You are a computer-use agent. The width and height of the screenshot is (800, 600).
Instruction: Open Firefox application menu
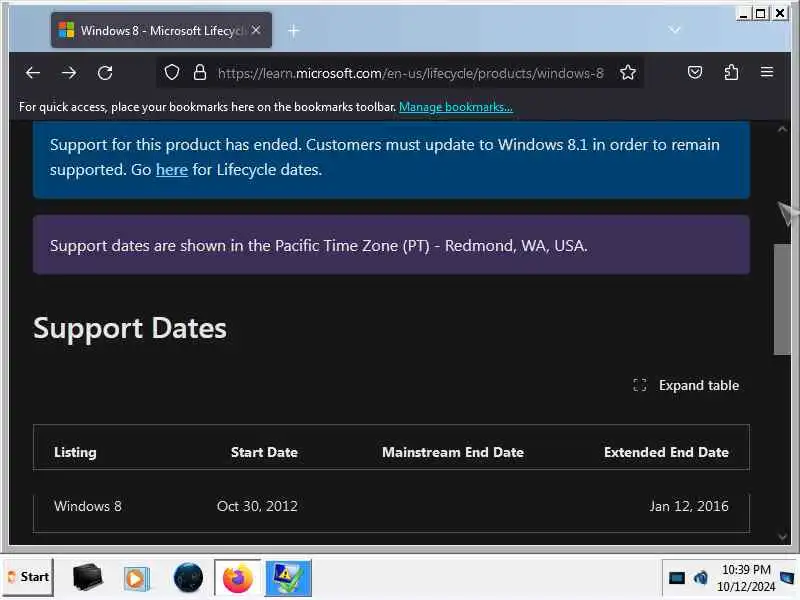coord(767,72)
